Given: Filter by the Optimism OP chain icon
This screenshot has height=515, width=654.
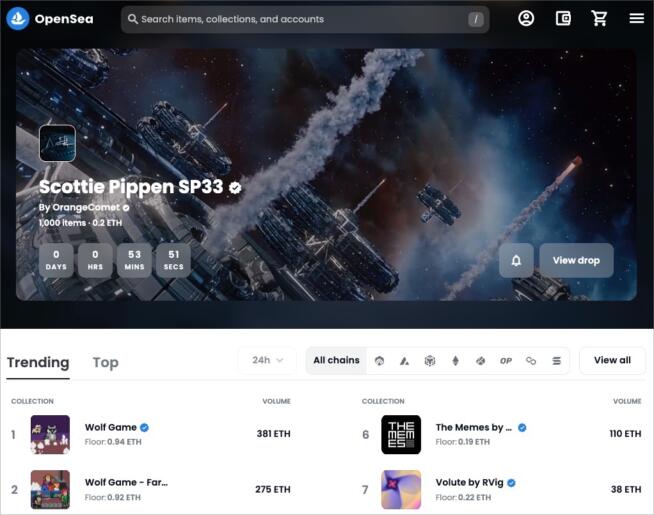Looking at the screenshot, I should coord(506,361).
